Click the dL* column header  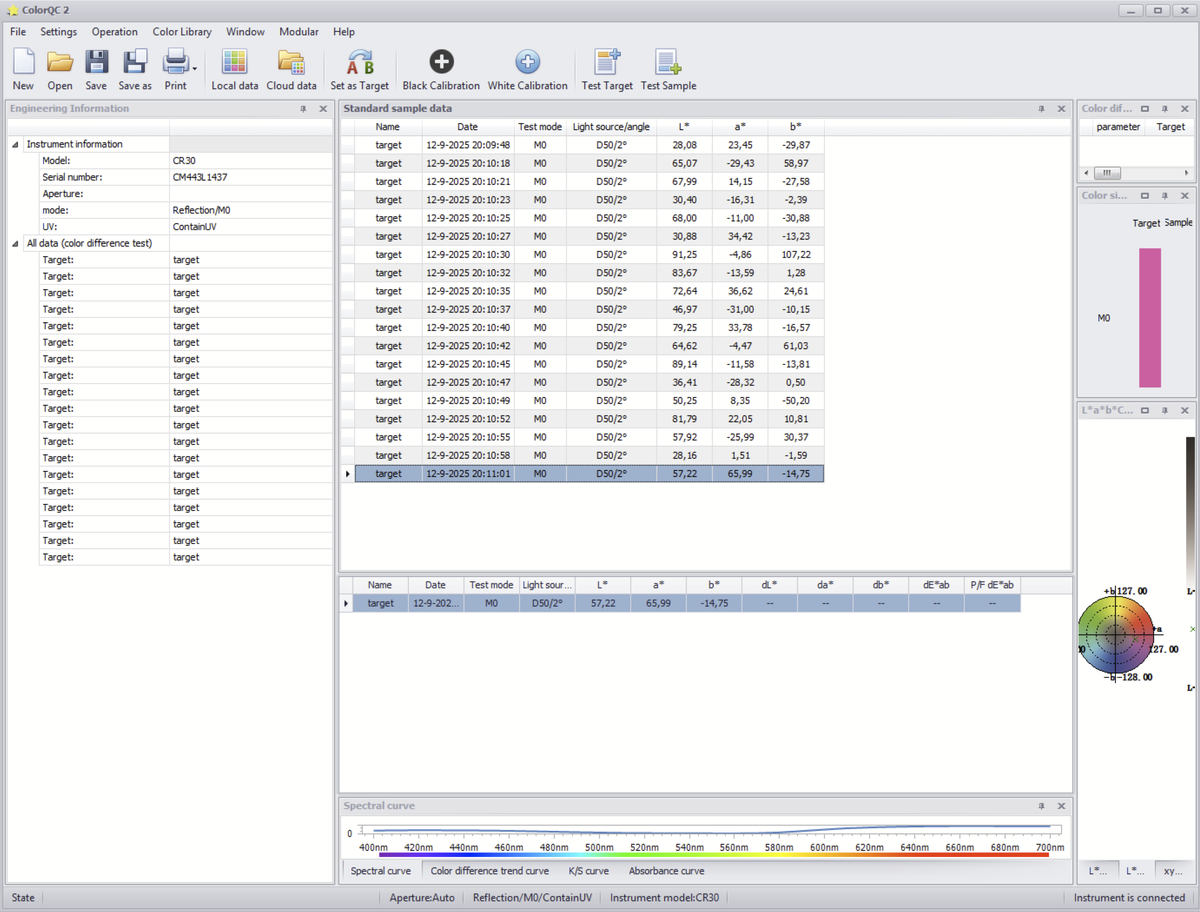click(769, 585)
